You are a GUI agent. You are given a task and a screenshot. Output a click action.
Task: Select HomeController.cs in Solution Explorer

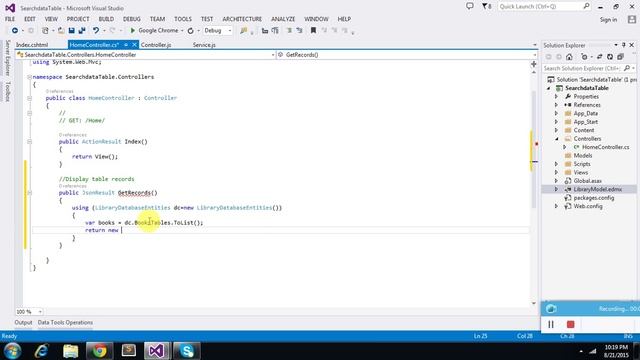point(605,147)
